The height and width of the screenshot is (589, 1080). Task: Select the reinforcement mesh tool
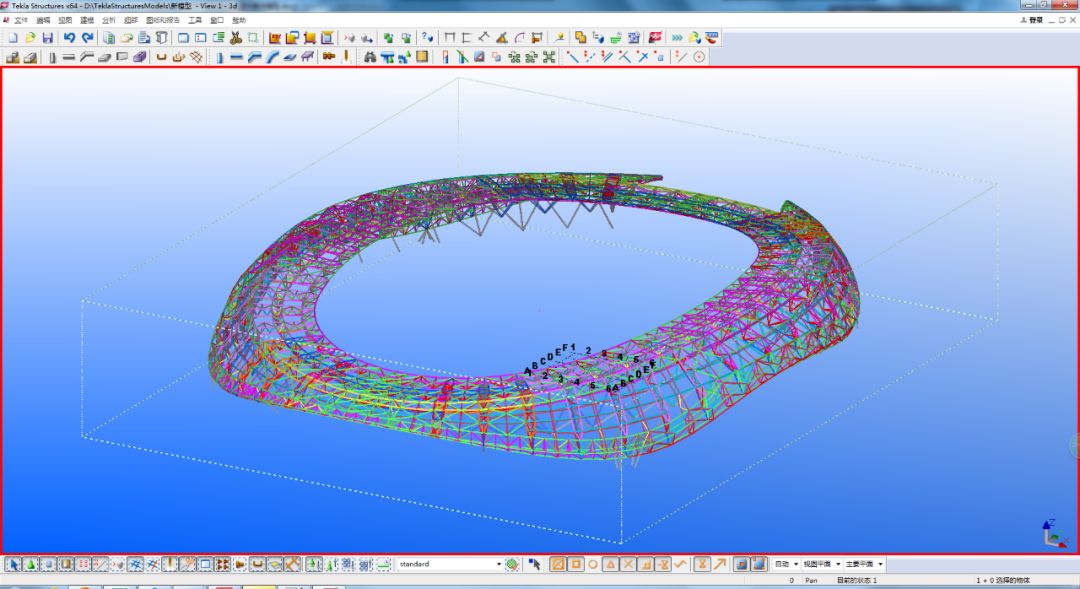[196, 57]
